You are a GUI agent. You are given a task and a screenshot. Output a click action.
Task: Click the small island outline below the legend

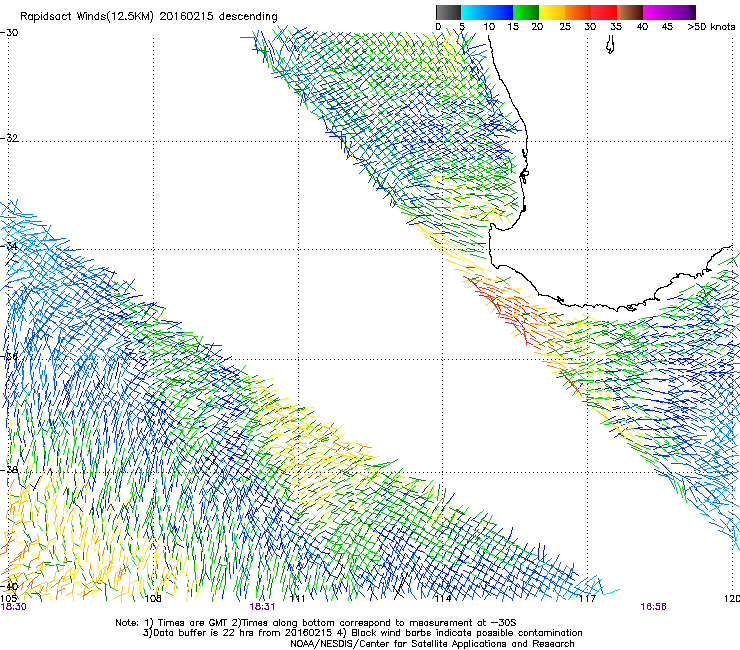[610, 46]
